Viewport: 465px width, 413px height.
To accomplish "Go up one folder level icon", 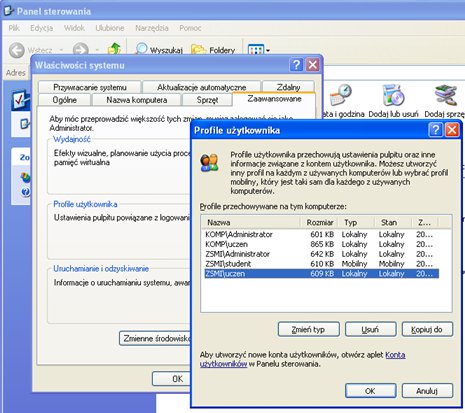I will 114,49.
